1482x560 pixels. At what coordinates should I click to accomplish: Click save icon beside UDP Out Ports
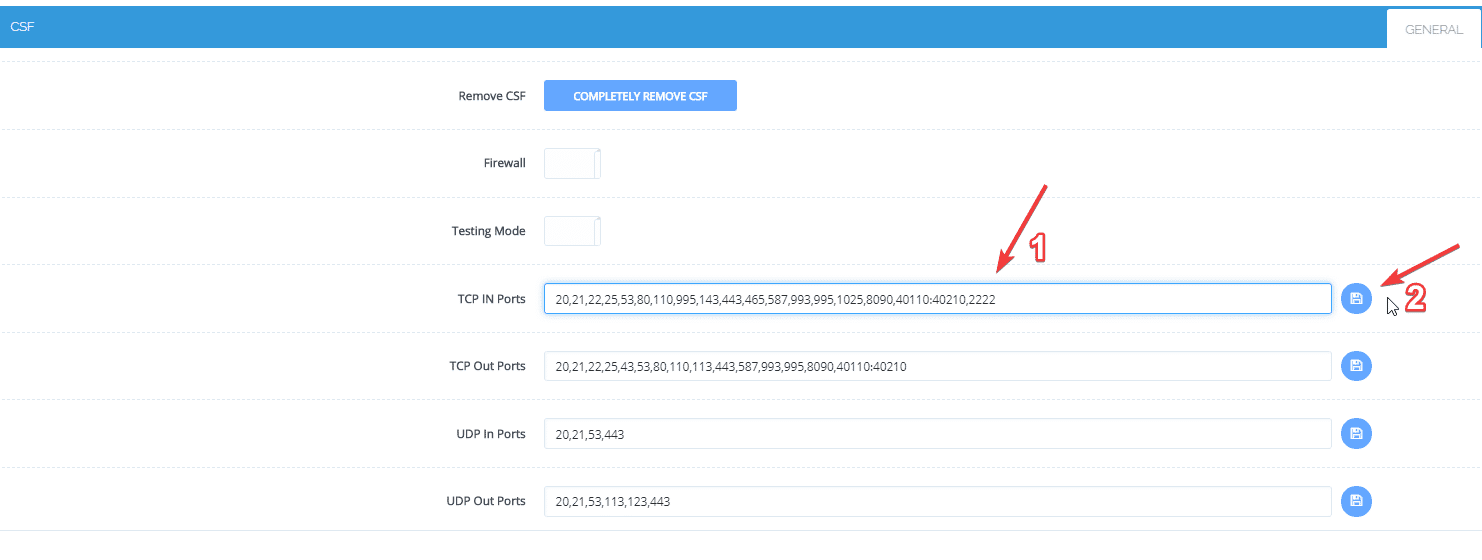point(1356,501)
